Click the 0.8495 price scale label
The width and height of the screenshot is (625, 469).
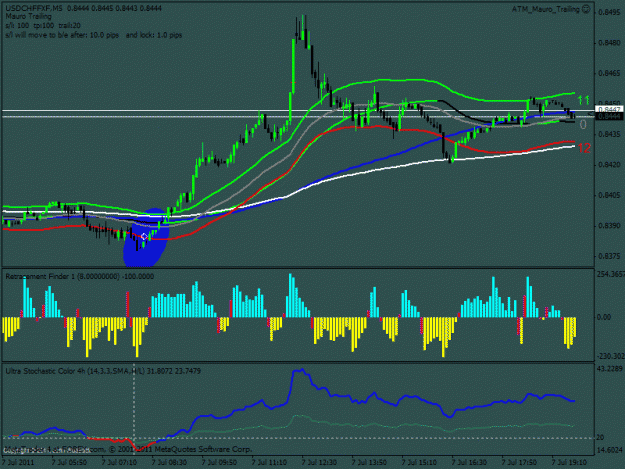tap(609, 12)
